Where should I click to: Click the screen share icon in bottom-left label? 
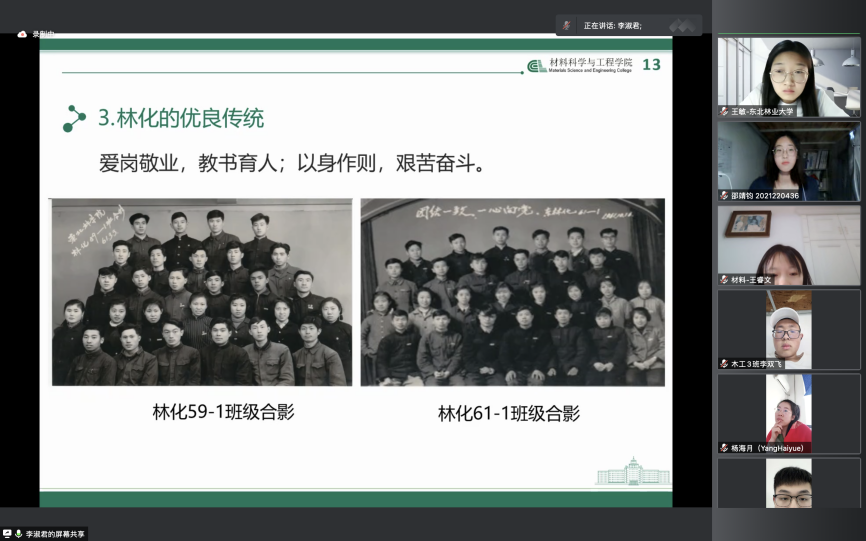click(7, 534)
